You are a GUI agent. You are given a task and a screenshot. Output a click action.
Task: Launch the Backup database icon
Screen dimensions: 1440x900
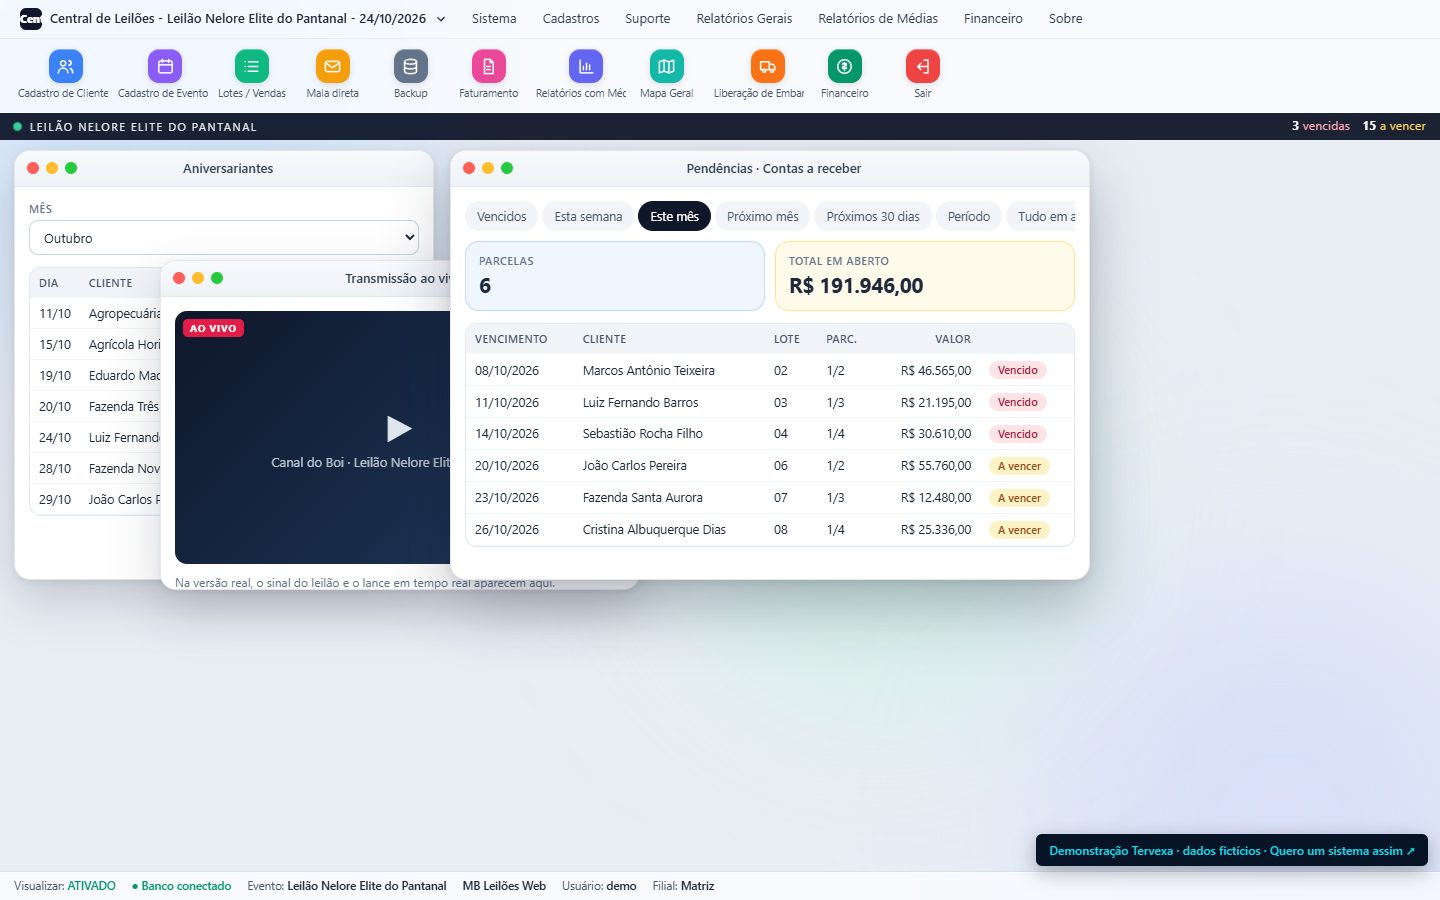(411, 67)
